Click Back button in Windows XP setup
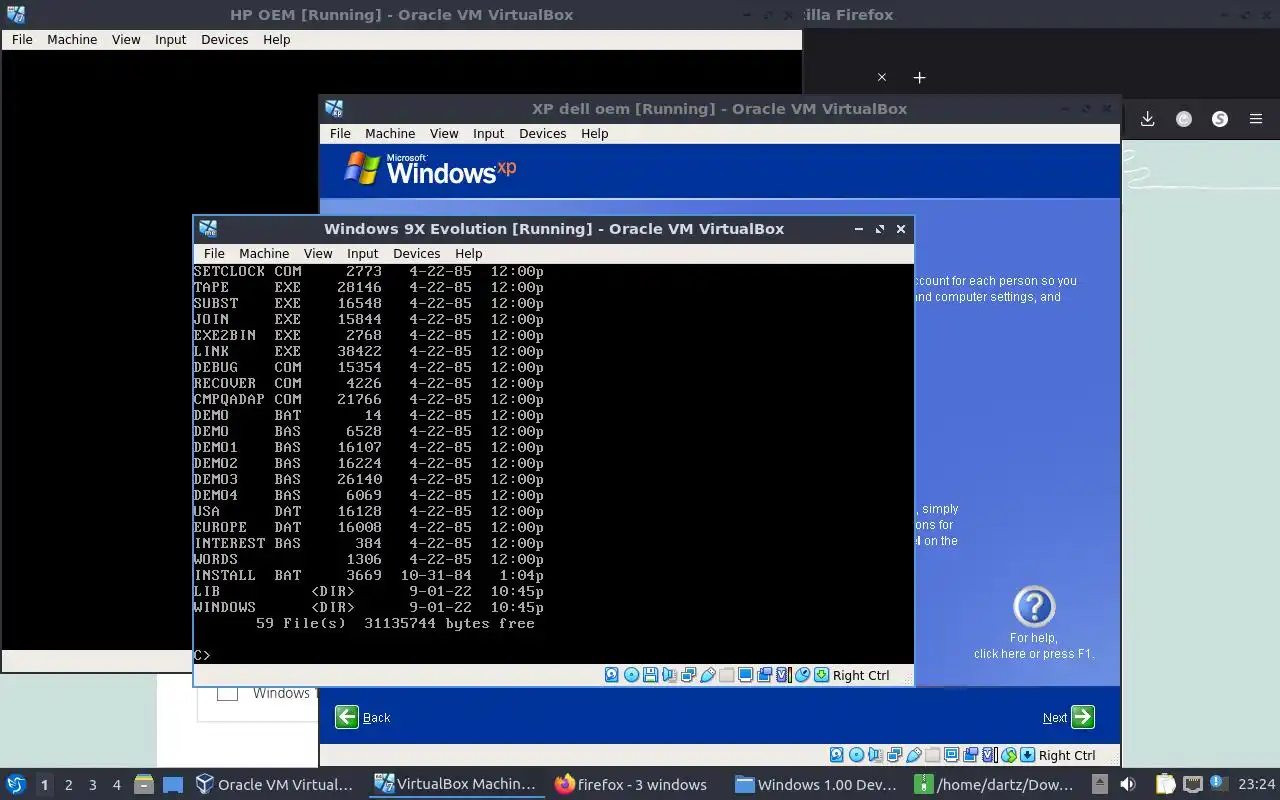The width and height of the screenshot is (1280, 800). [362, 717]
